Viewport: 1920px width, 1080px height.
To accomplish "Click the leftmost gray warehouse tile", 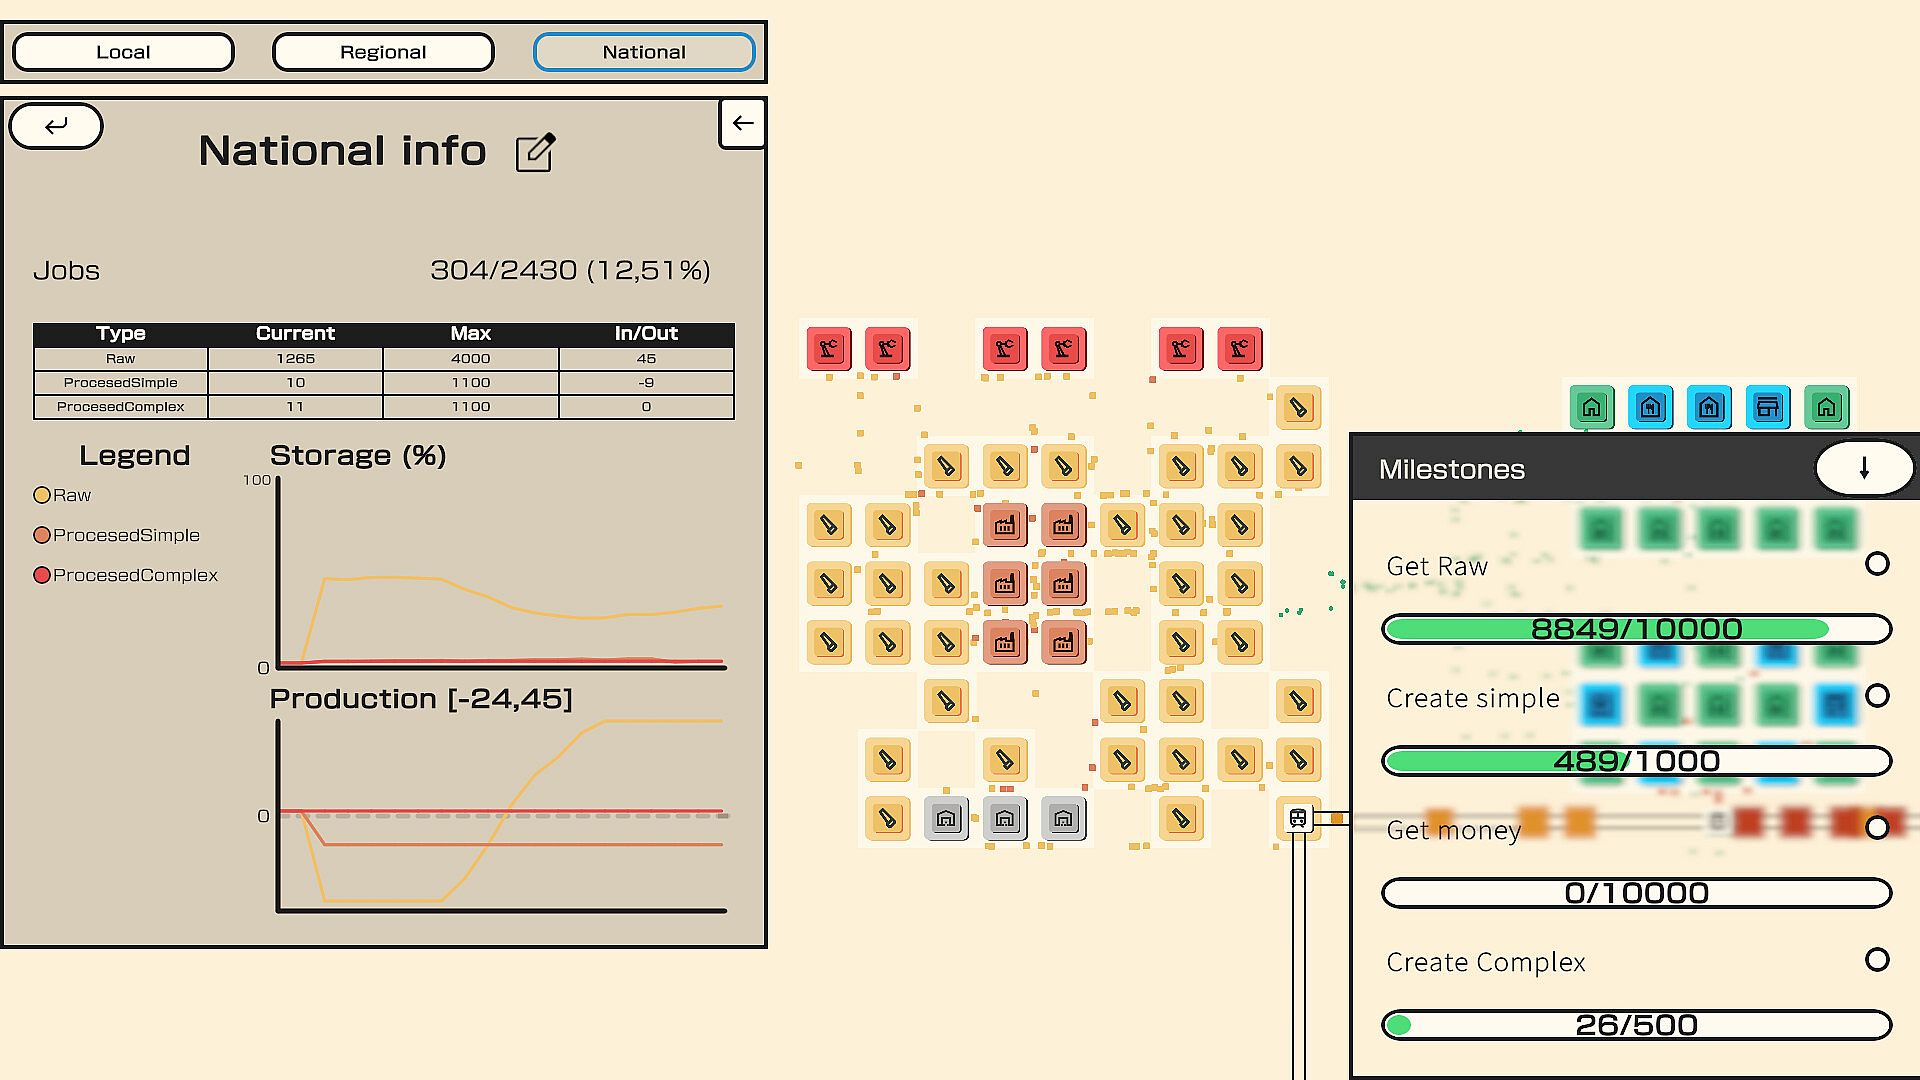I will pos(946,819).
